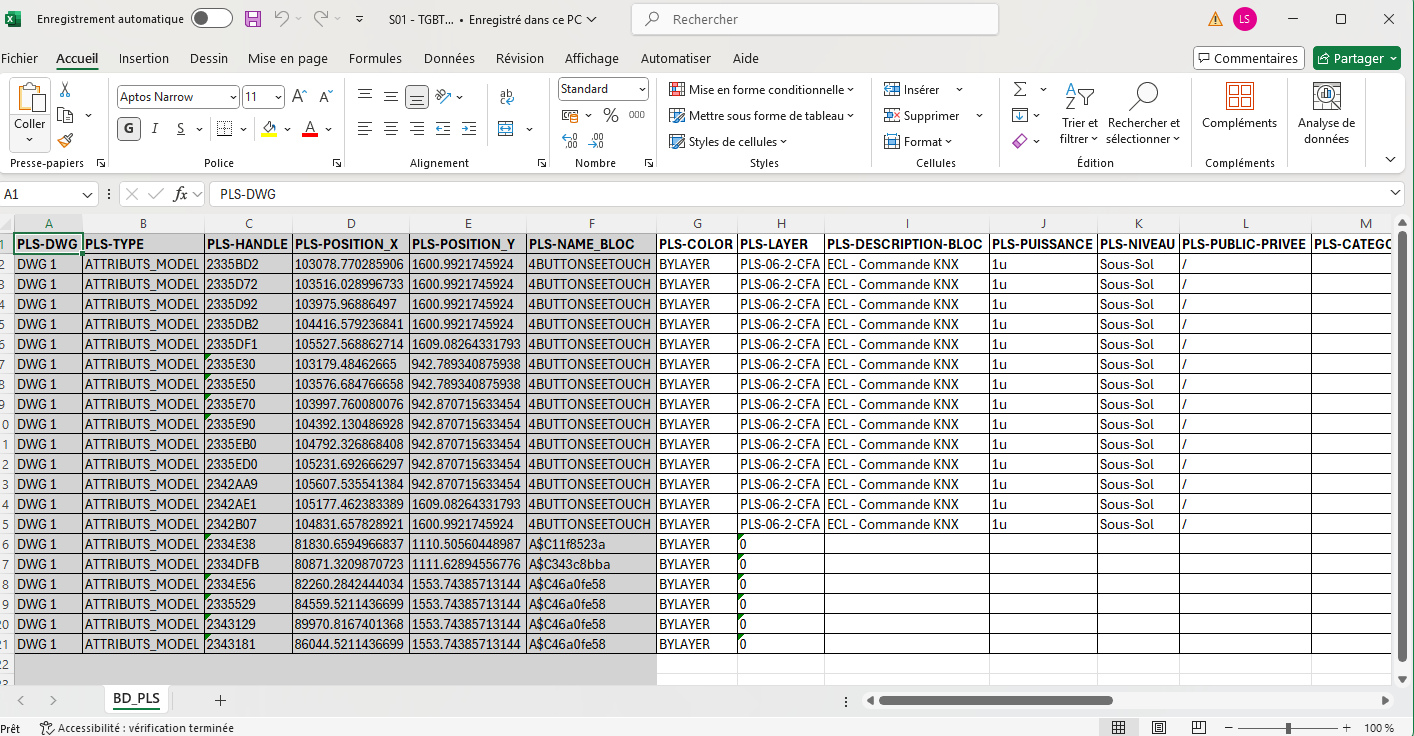
Task: Open the Standard number format dropdown
Action: (x=602, y=89)
